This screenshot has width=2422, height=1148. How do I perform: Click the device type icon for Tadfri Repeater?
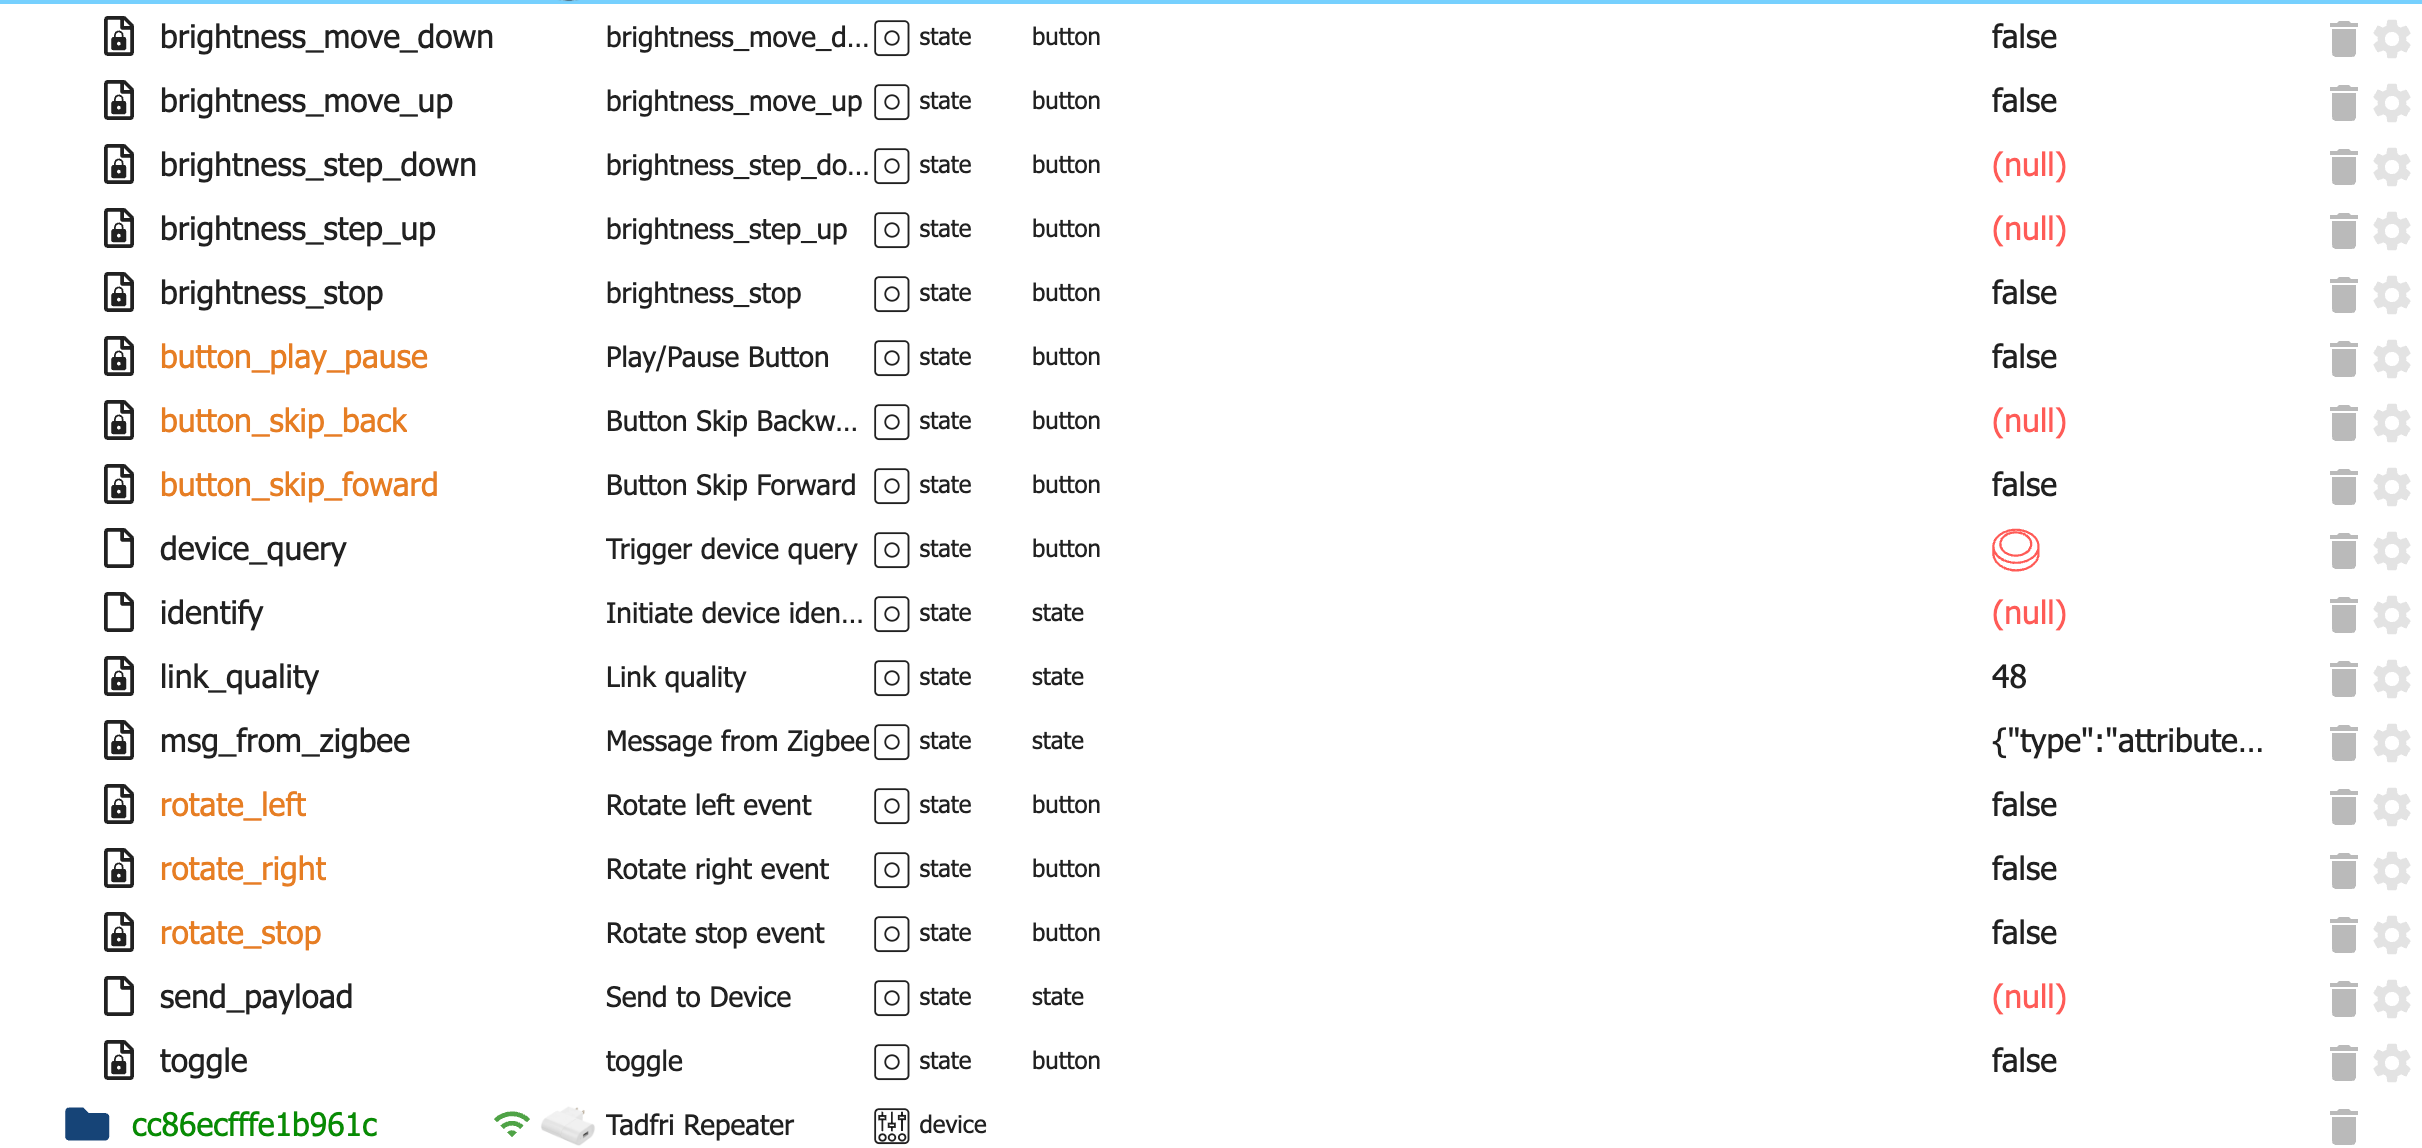click(891, 1126)
